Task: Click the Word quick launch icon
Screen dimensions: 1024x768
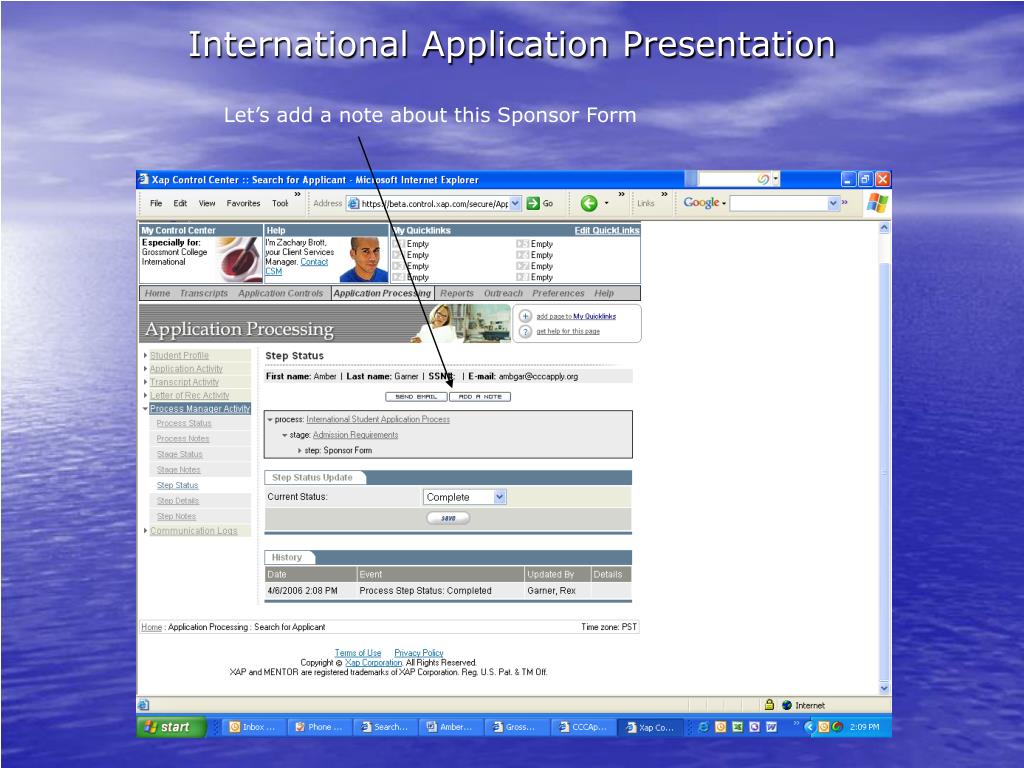Action: pyautogui.click(x=771, y=727)
